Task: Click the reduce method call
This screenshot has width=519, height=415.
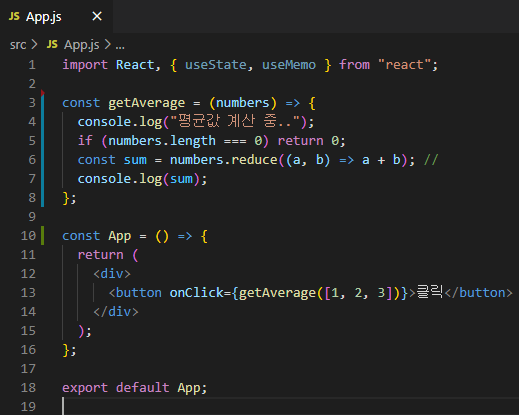Action: tap(254, 160)
